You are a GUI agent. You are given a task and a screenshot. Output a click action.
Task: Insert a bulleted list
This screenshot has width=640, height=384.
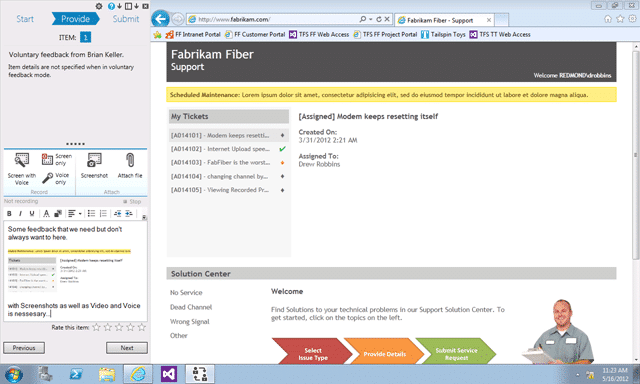point(91,213)
